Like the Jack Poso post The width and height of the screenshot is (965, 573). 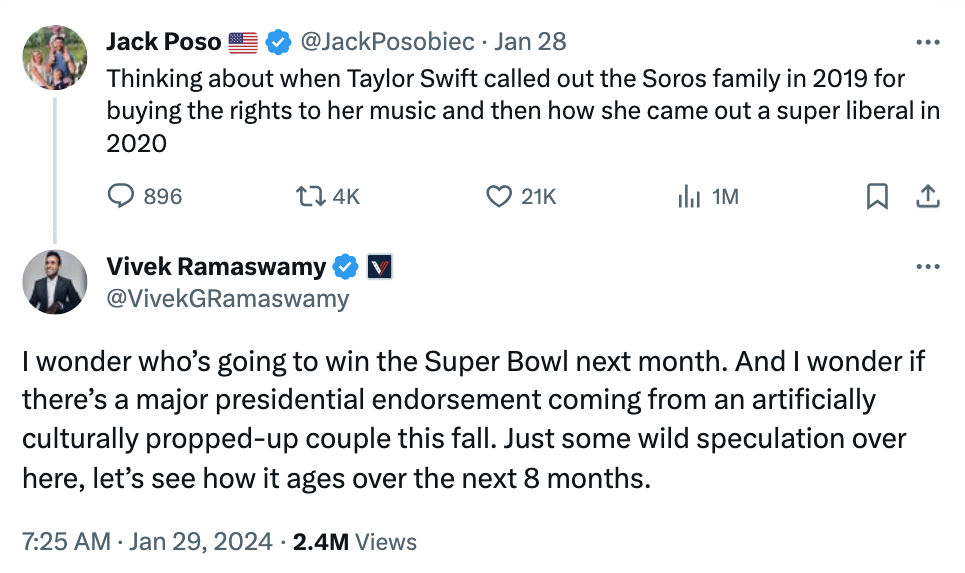click(x=499, y=197)
